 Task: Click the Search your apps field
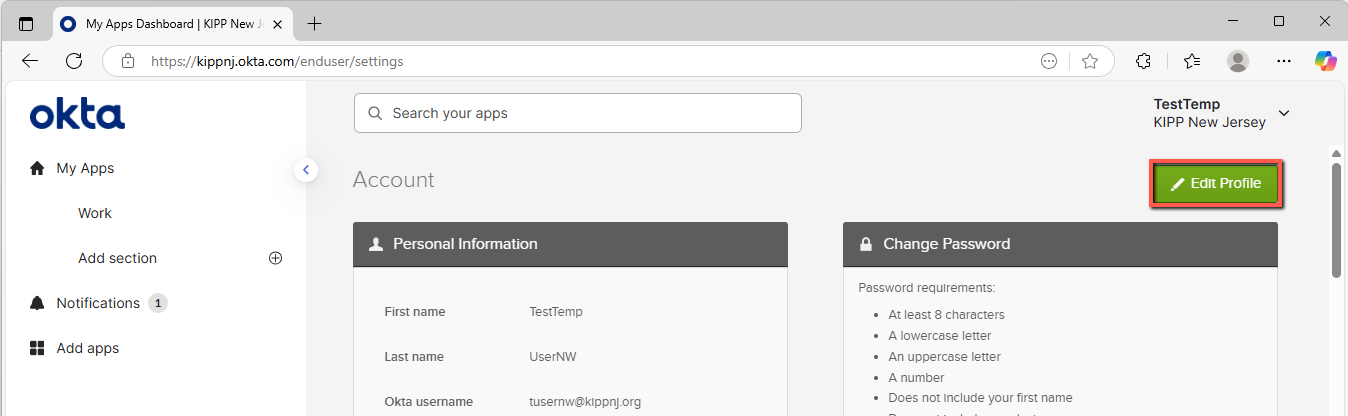tap(578, 113)
